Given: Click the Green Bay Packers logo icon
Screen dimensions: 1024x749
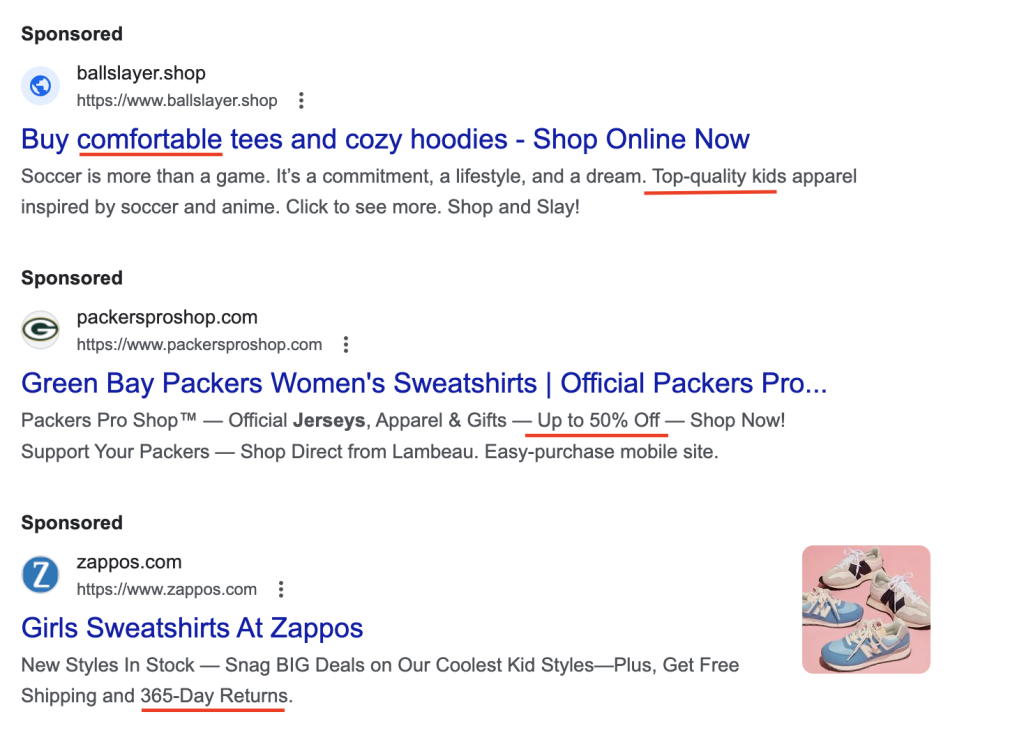Looking at the screenshot, I should tap(41, 330).
